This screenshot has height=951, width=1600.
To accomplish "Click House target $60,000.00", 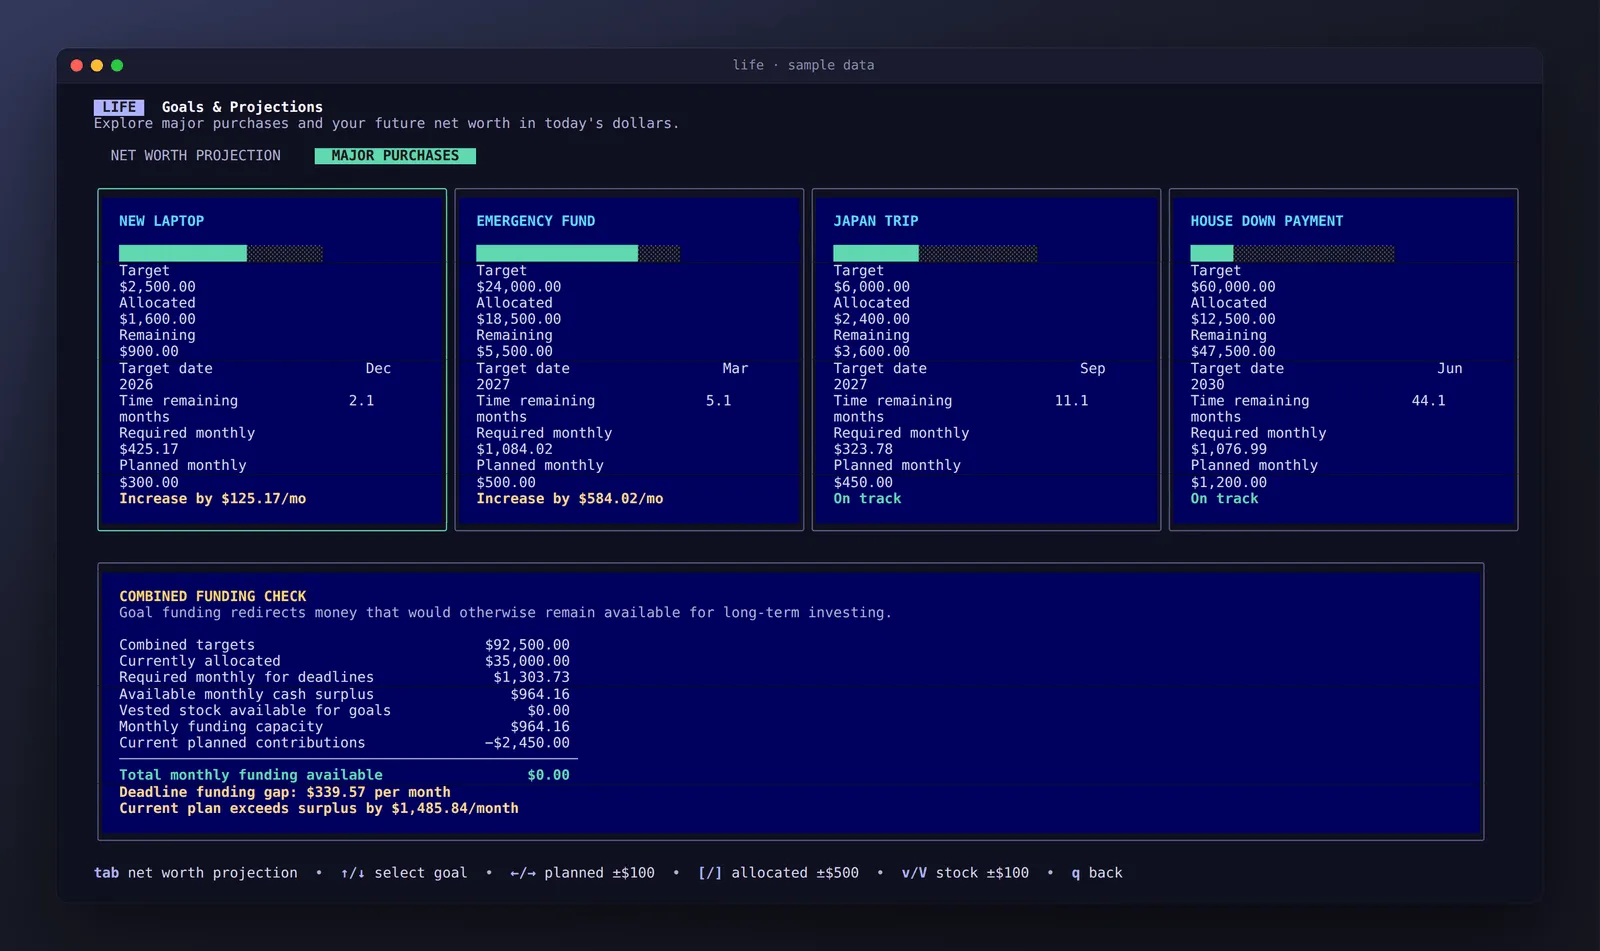I will pos(1233,287).
